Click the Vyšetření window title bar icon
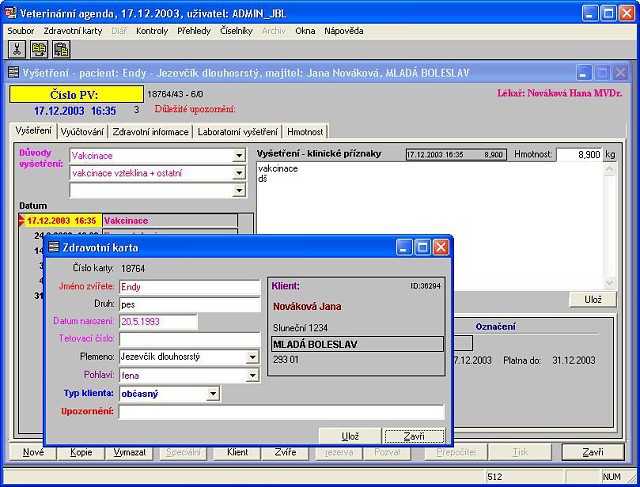The height and width of the screenshot is (487, 640). [x=13, y=73]
